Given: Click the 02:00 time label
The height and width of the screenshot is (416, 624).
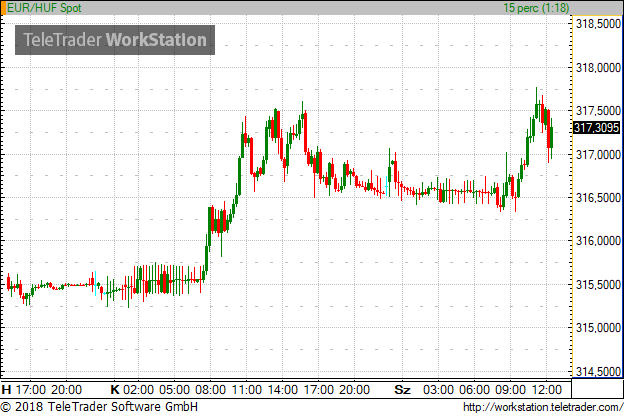Looking at the screenshot, I should click(x=138, y=389).
